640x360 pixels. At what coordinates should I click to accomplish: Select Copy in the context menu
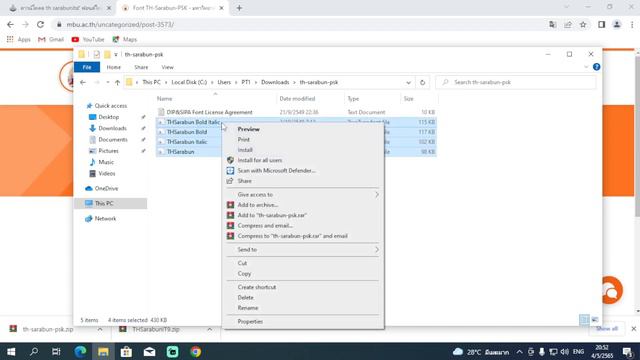(x=244, y=273)
